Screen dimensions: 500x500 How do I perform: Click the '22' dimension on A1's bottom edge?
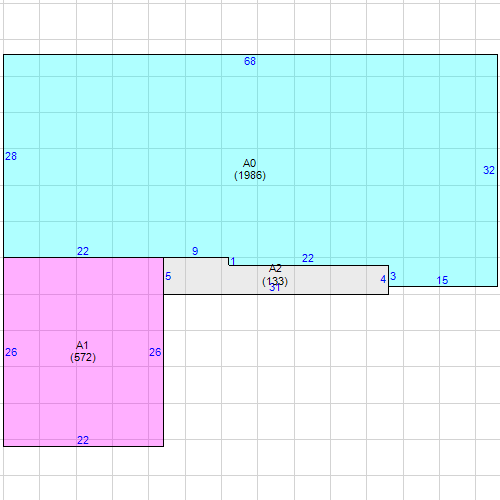pos(83,440)
